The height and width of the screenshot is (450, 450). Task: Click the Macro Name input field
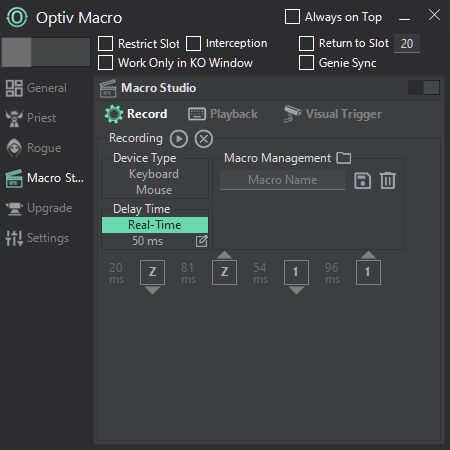coord(282,180)
